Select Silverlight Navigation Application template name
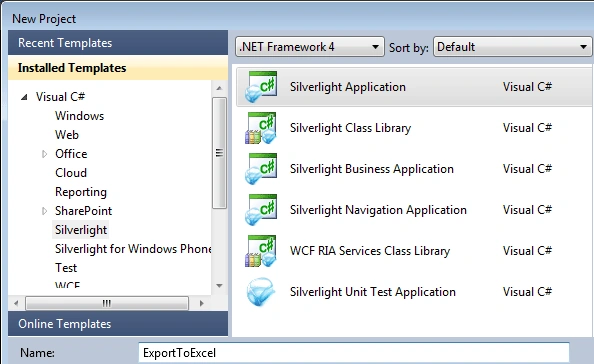The width and height of the screenshot is (594, 364). (378, 210)
